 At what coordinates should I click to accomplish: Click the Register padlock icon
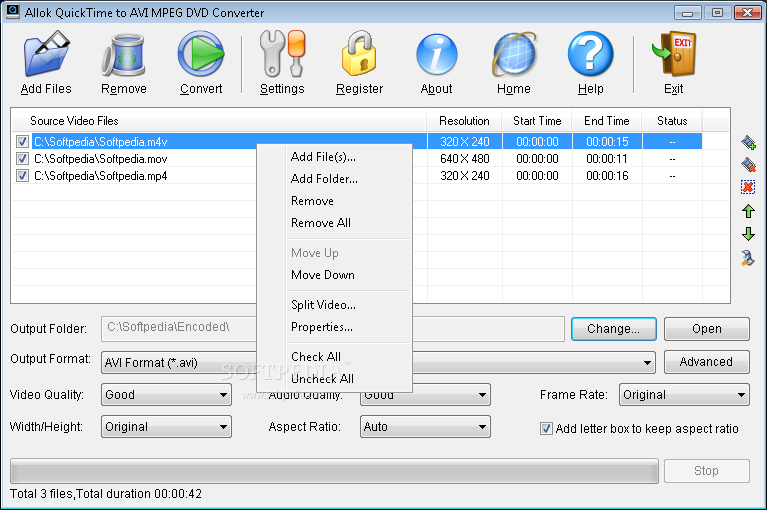coord(359,54)
